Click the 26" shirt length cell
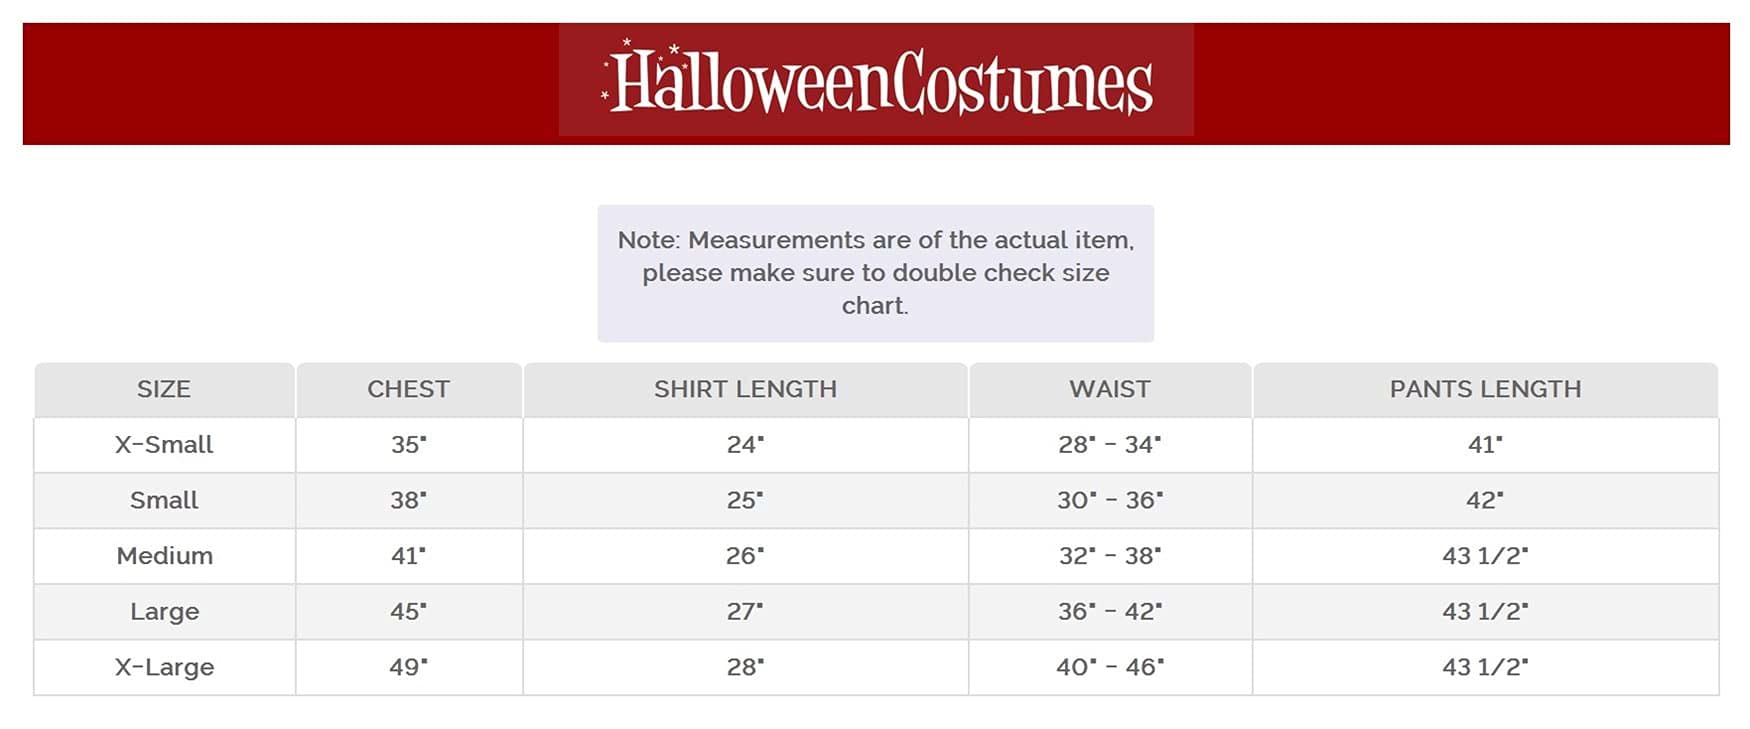The width and height of the screenshot is (1750, 729). (745, 556)
